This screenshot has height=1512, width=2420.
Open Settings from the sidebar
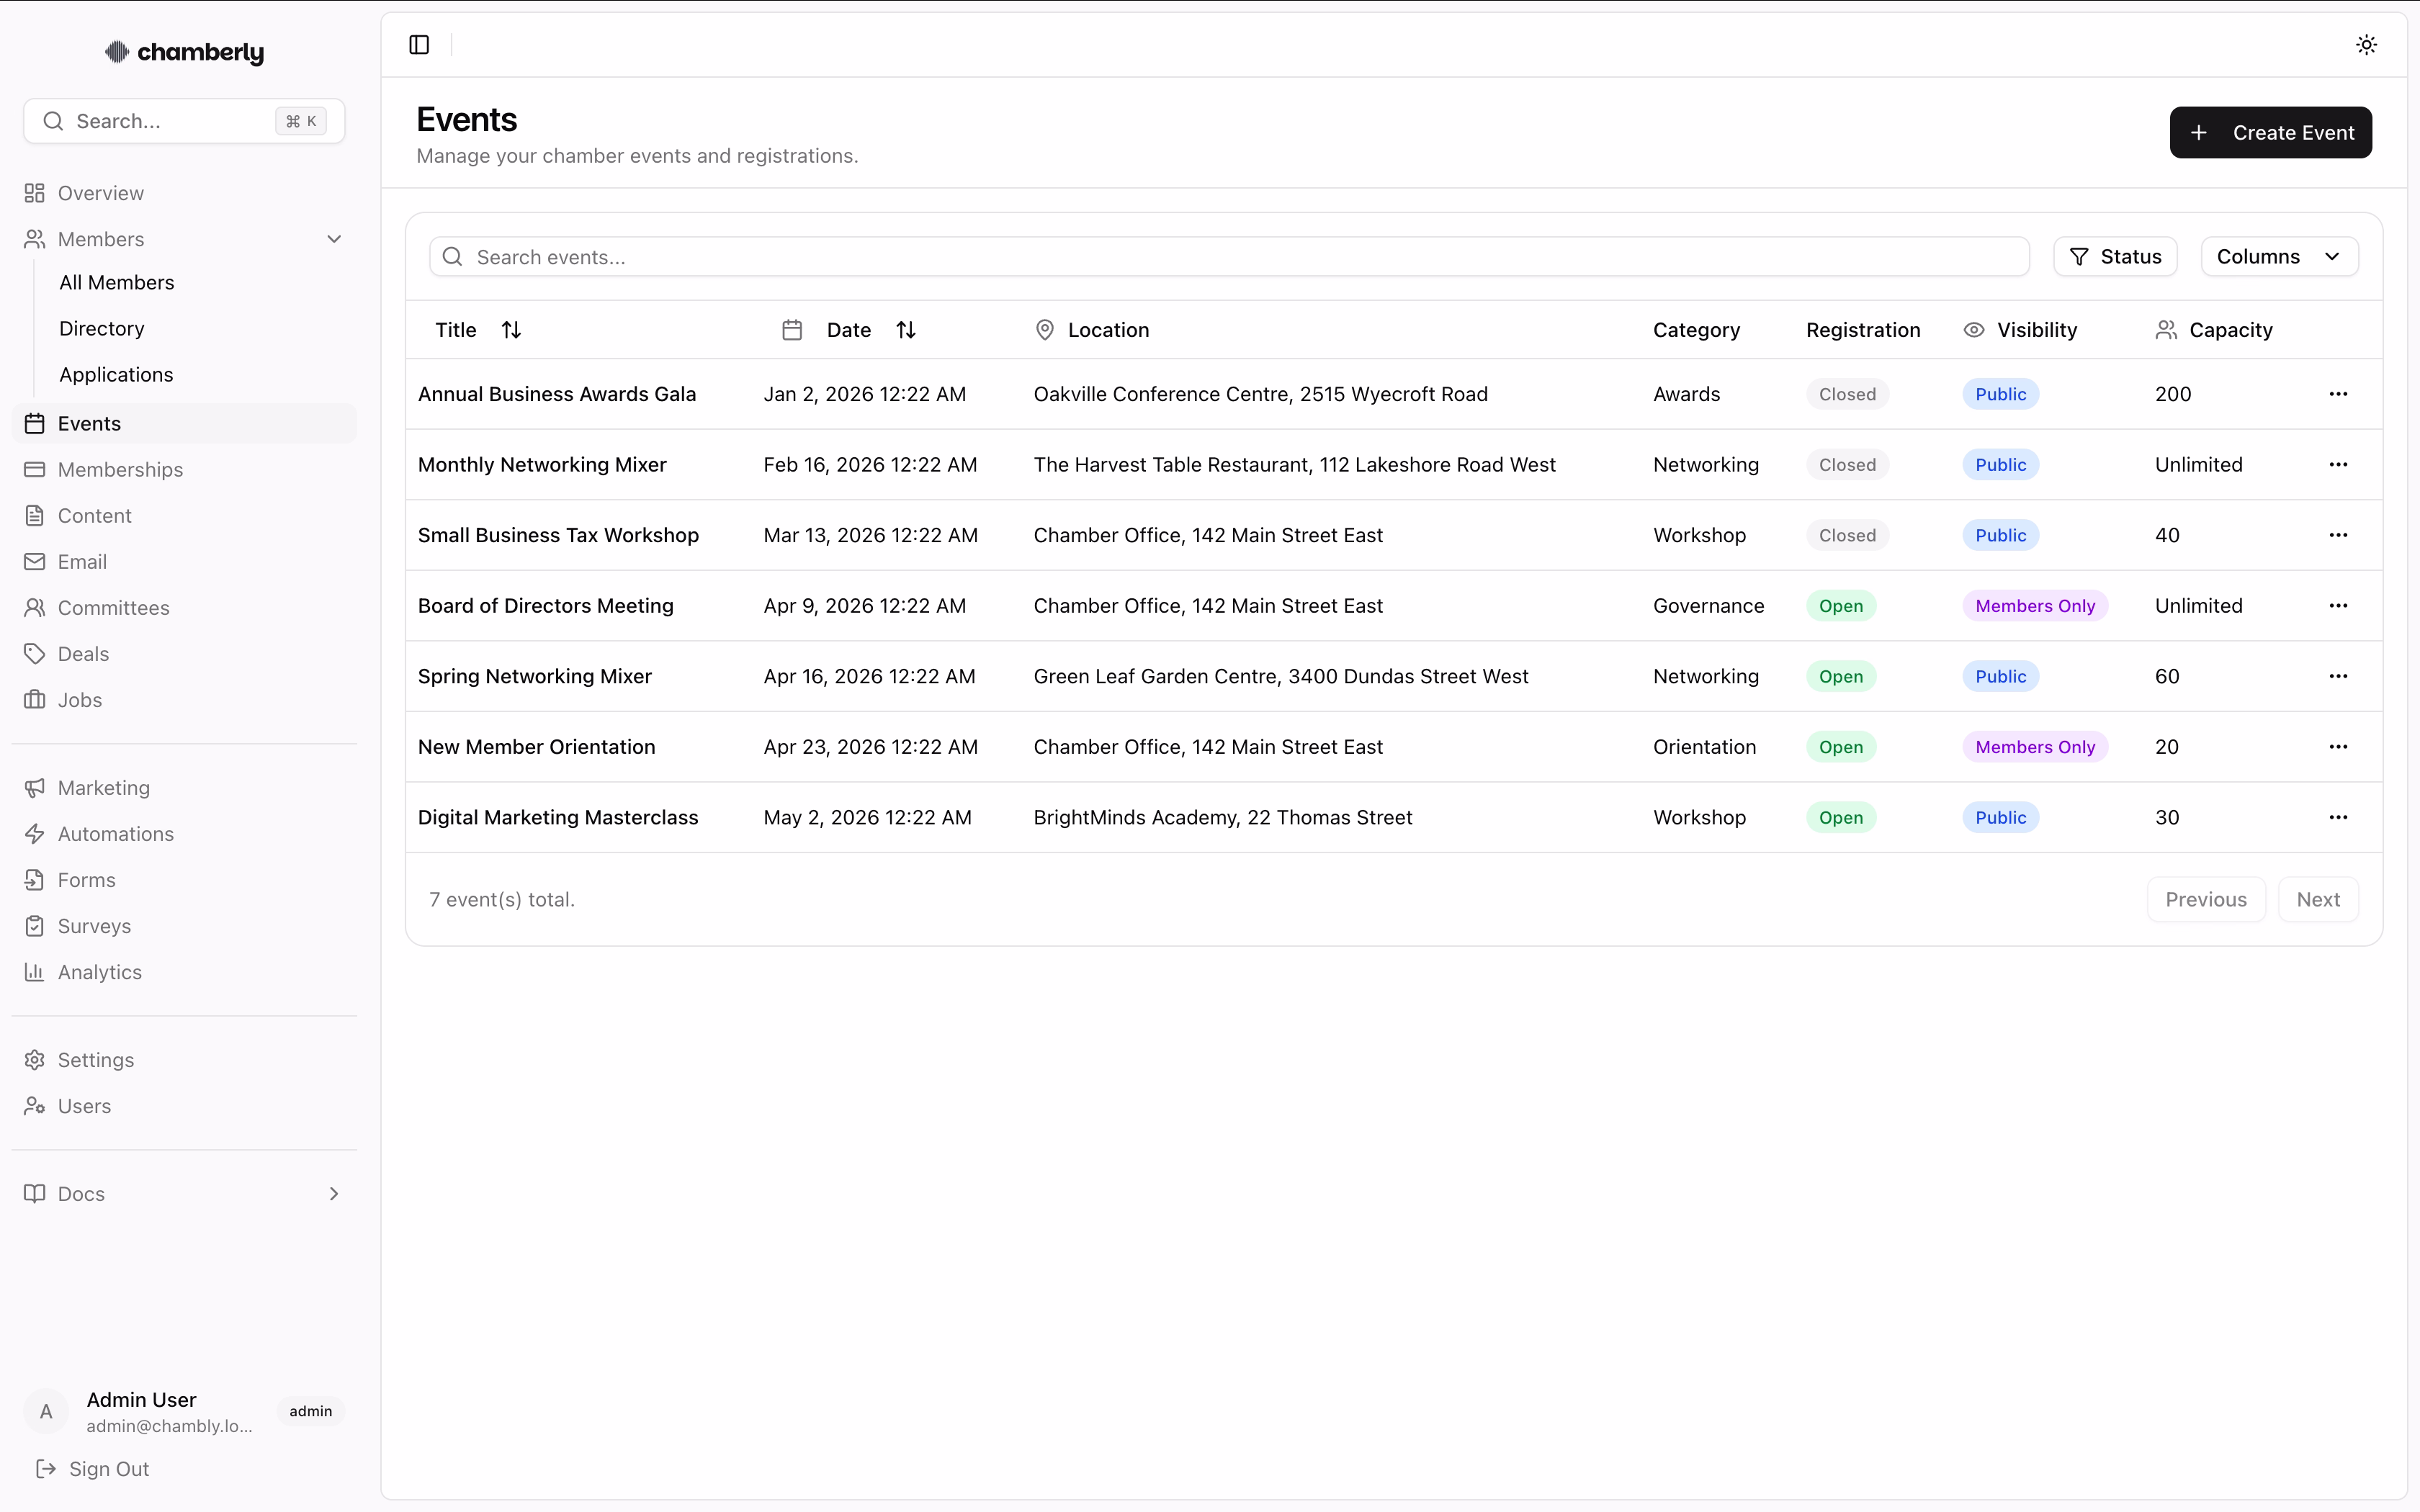click(x=184, y=1060)
